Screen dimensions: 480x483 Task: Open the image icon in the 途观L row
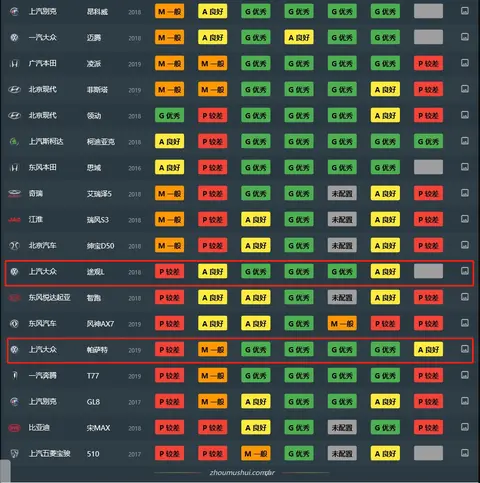(x=465, y=271)
